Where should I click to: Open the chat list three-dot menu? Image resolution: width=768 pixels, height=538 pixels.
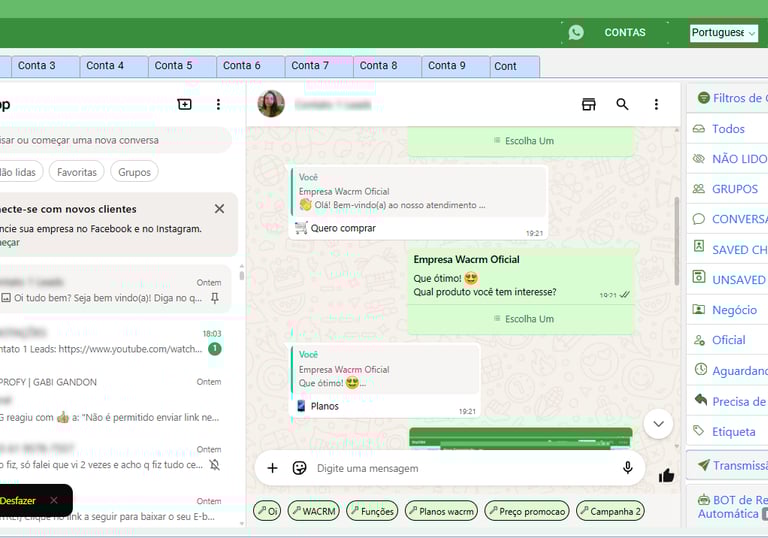[x=218, y=104]
